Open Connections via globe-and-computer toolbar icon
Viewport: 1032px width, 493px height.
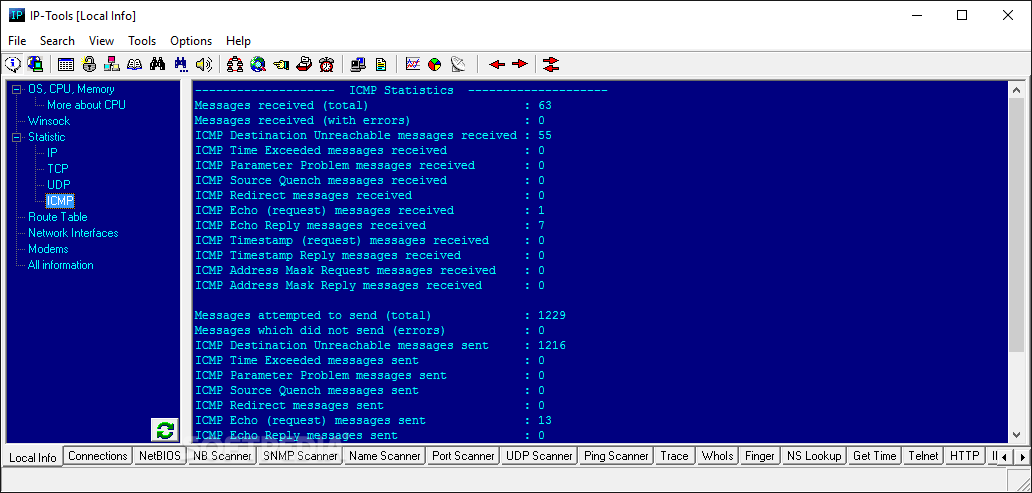tap(35, 64)
